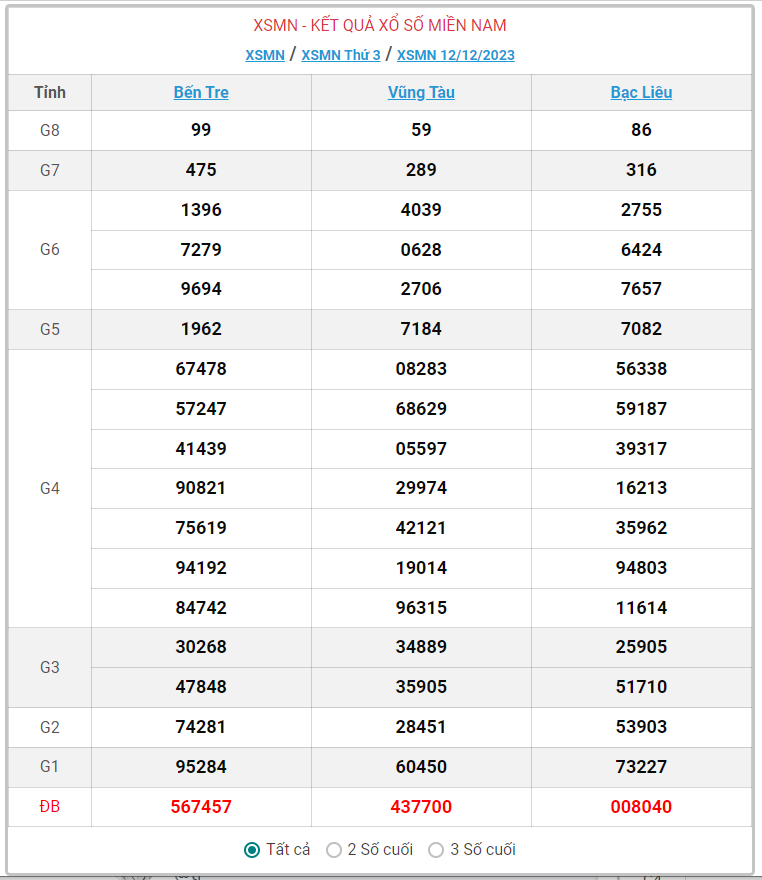The height and width of the screenshot is (880, 762).
Task: Click the G8 result 99 for Bến Tre
Action: click(201, 130)
